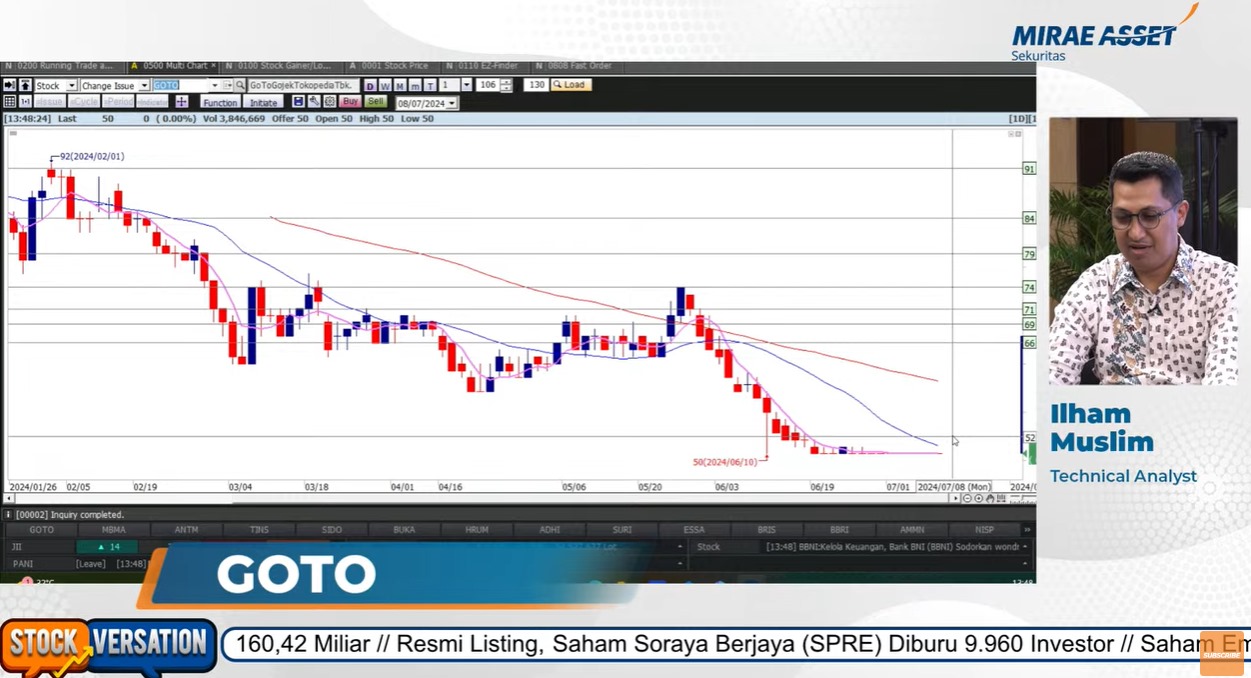Click the green Sell button
The image size is (1251, 678).
pos(375,102)
